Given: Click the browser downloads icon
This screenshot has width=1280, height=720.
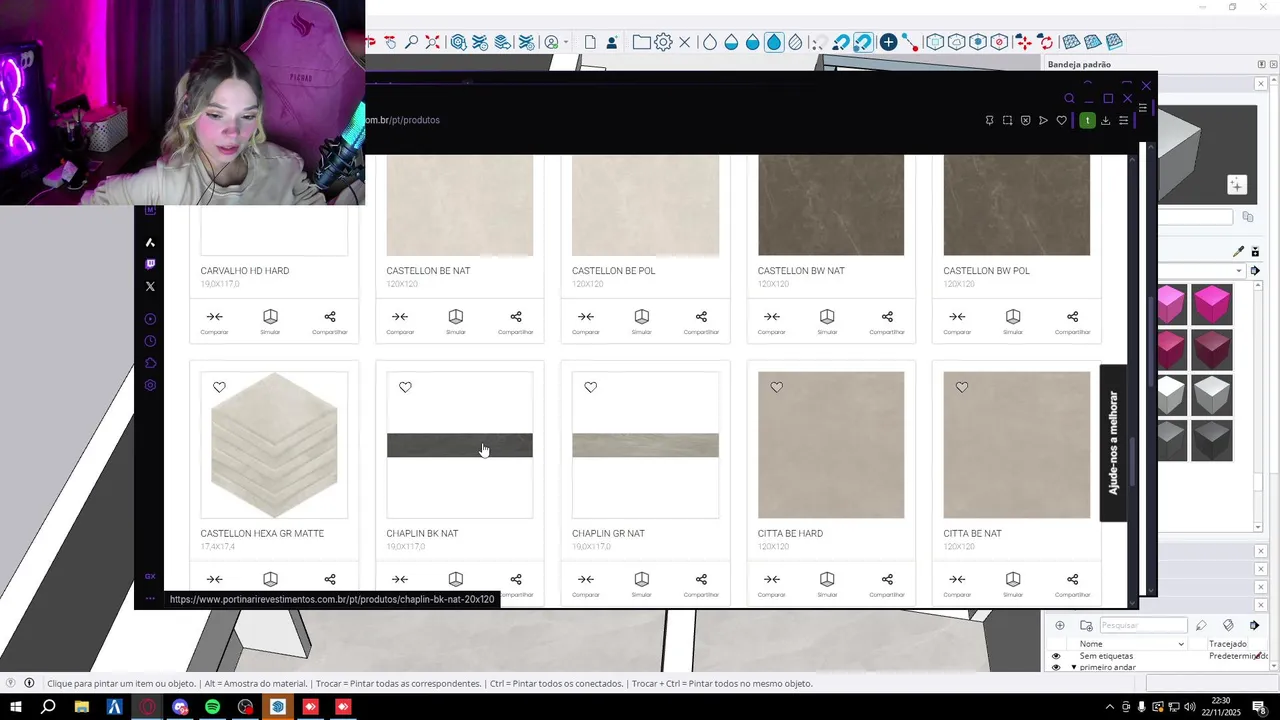Looking at the screenshot, I should tap(1105, 120).
